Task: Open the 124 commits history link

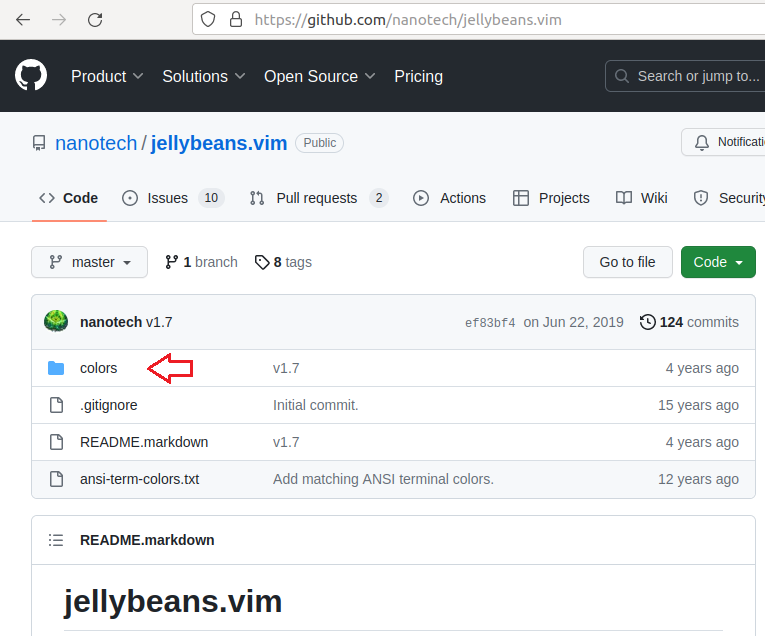Action: [x=689, y=322]
